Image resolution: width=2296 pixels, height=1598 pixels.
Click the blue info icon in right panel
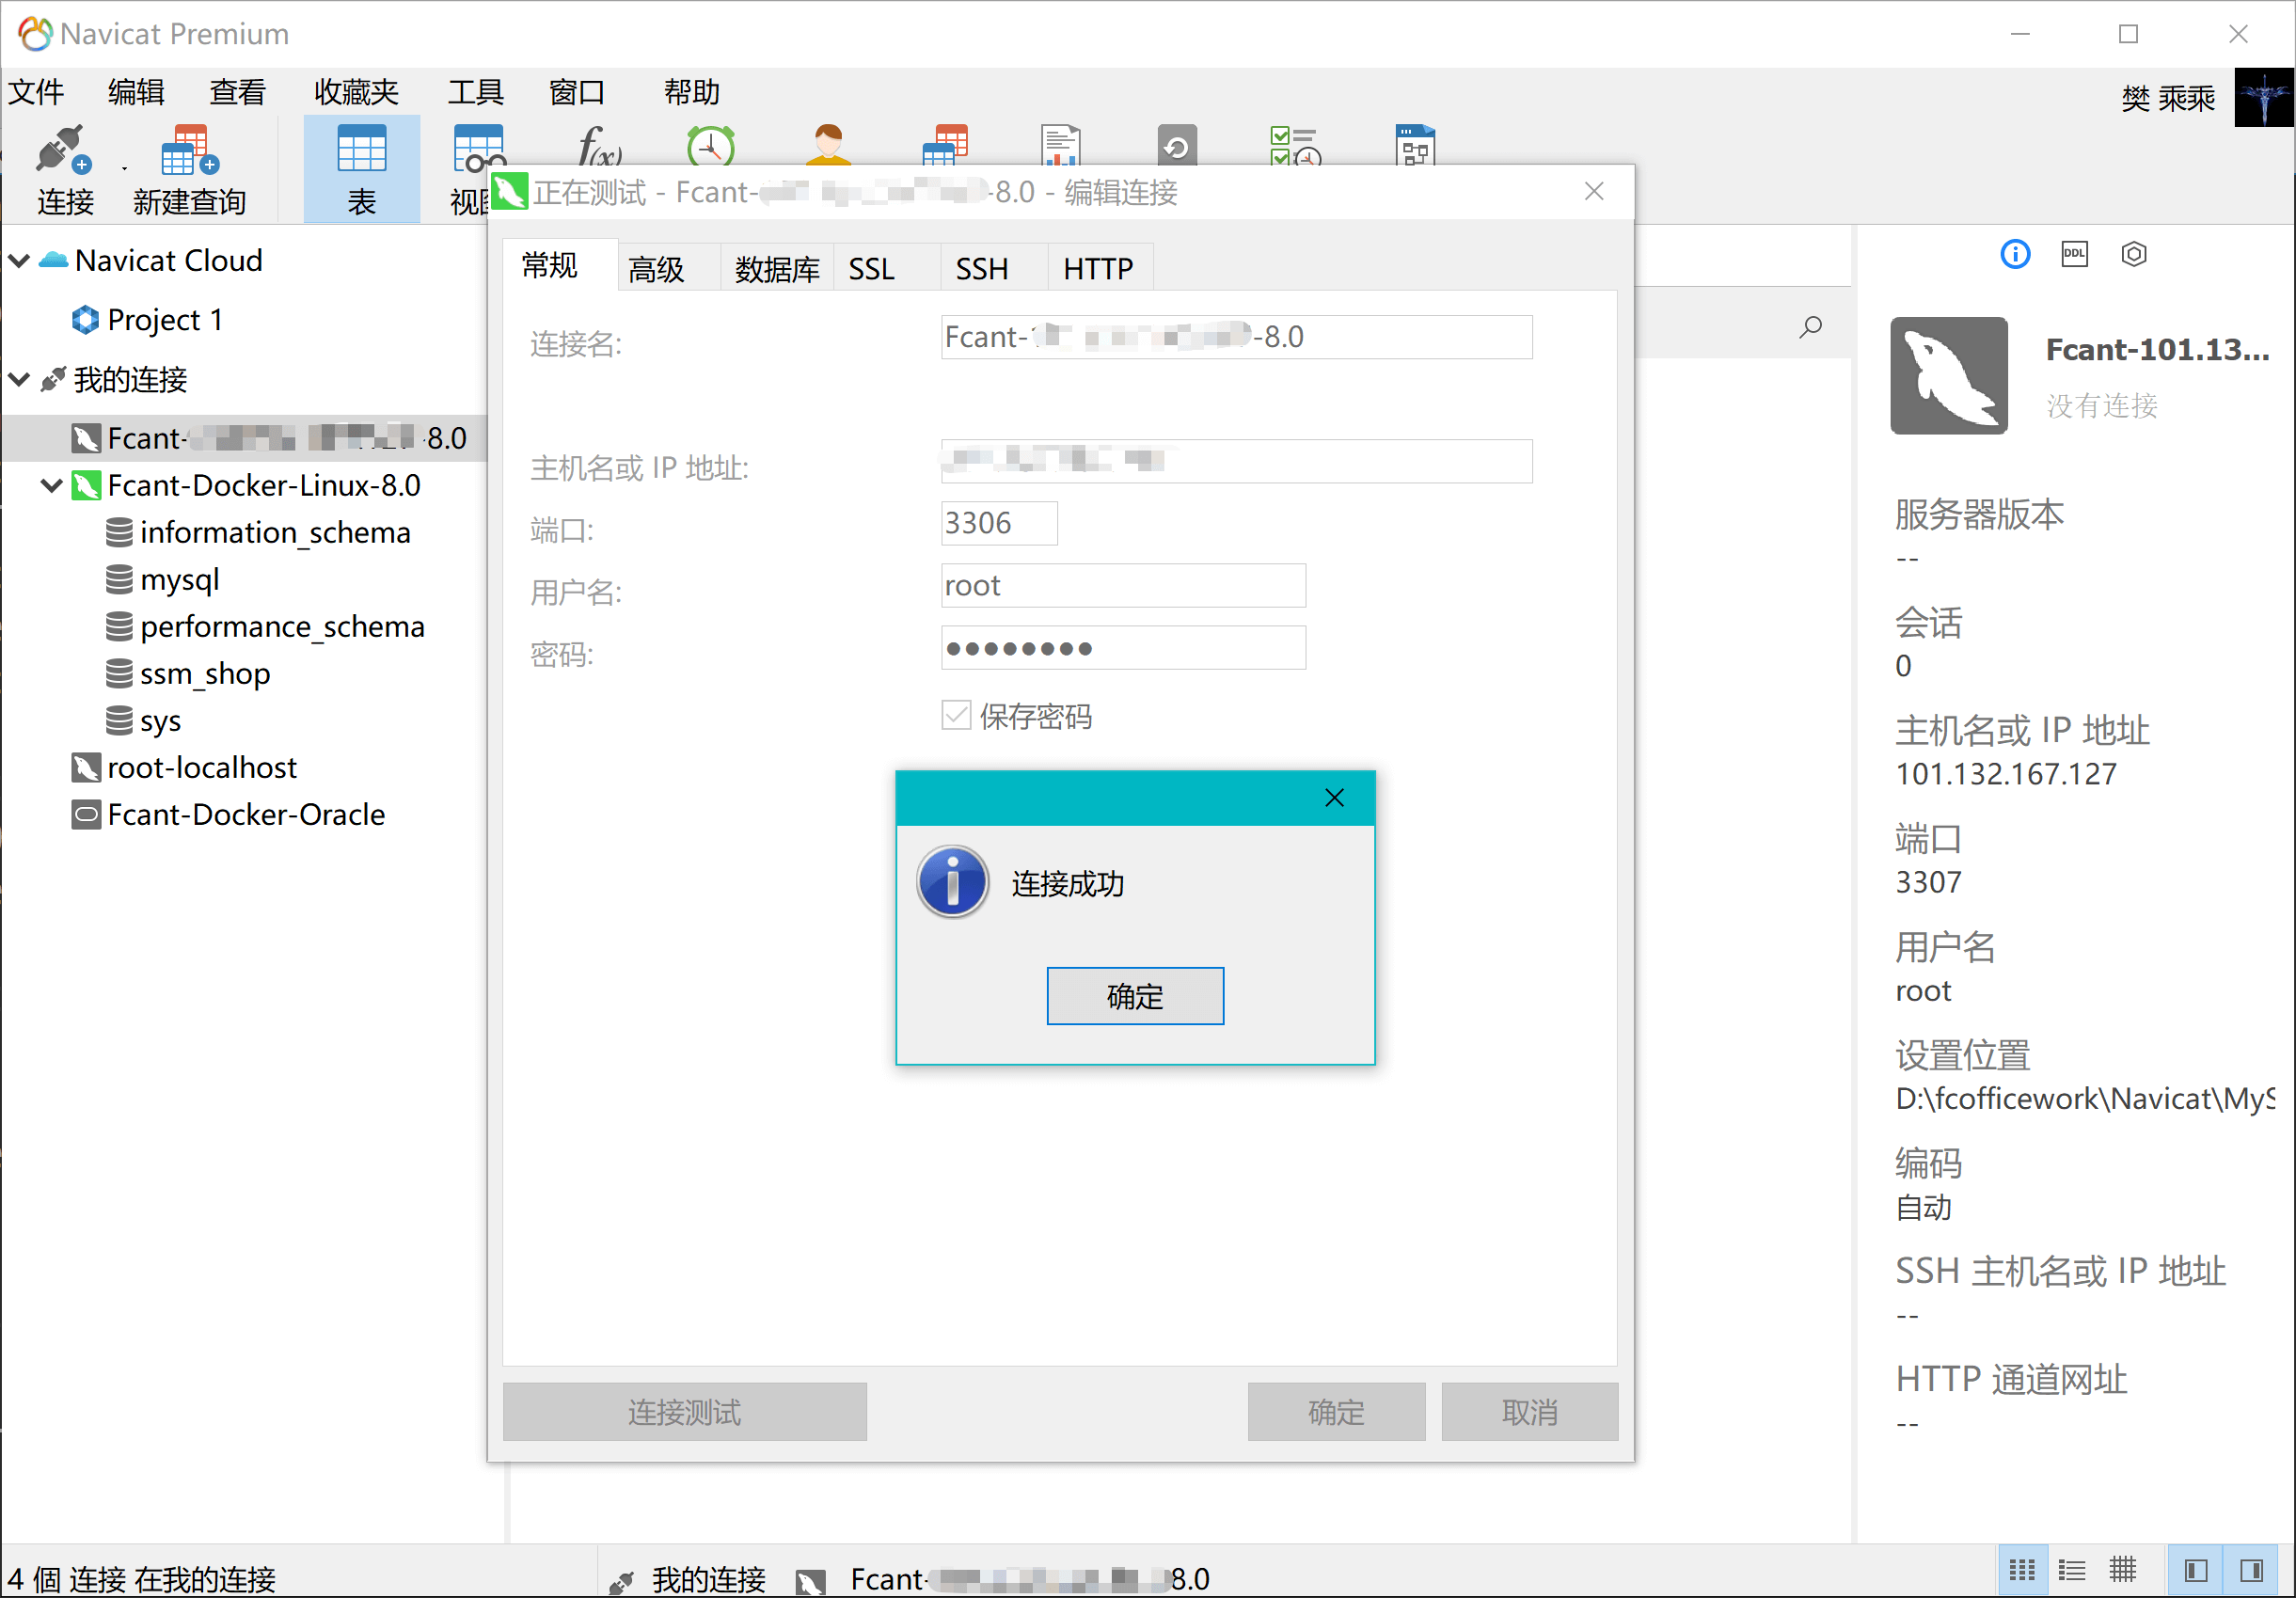click(x=2014, y=254)
